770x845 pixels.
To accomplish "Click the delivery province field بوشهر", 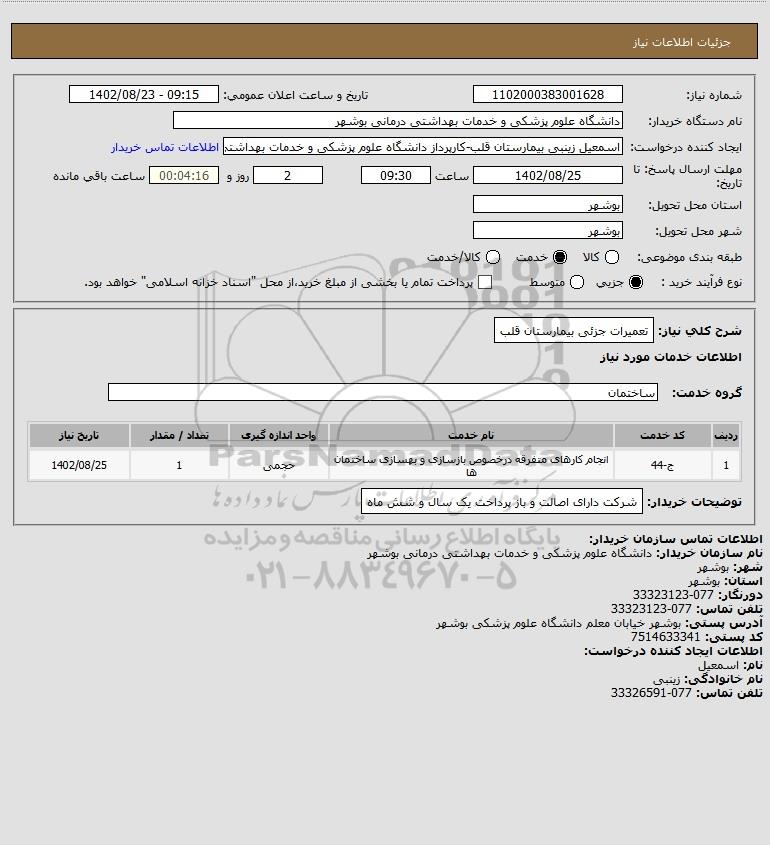I will (547, 204).
